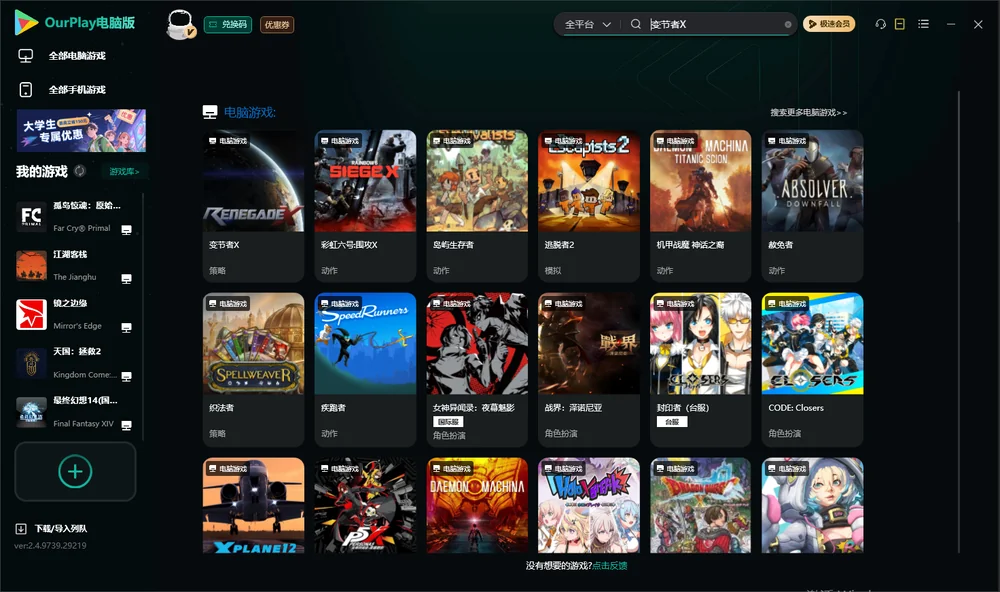Open the Spellweaver 织法者 game card

[x=253, y=369]
